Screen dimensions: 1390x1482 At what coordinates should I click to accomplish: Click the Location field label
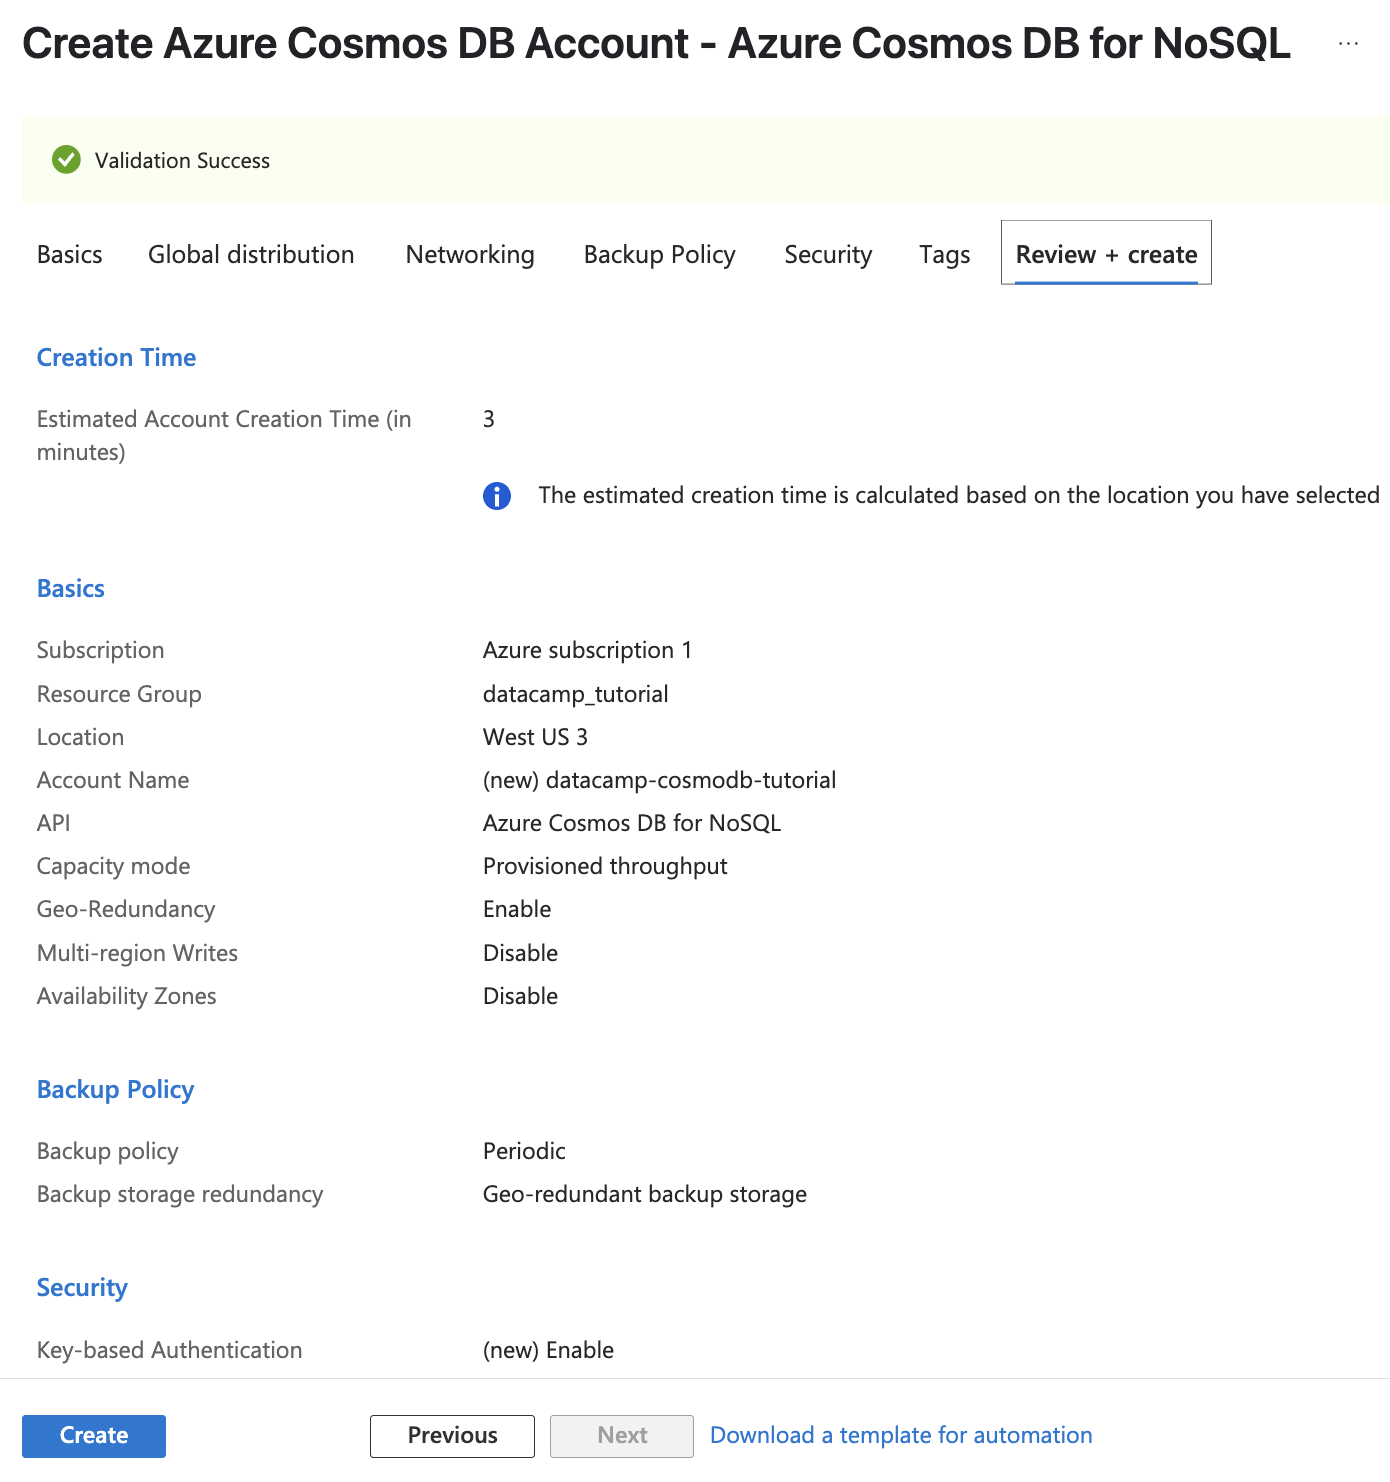[x=80, y=738]
